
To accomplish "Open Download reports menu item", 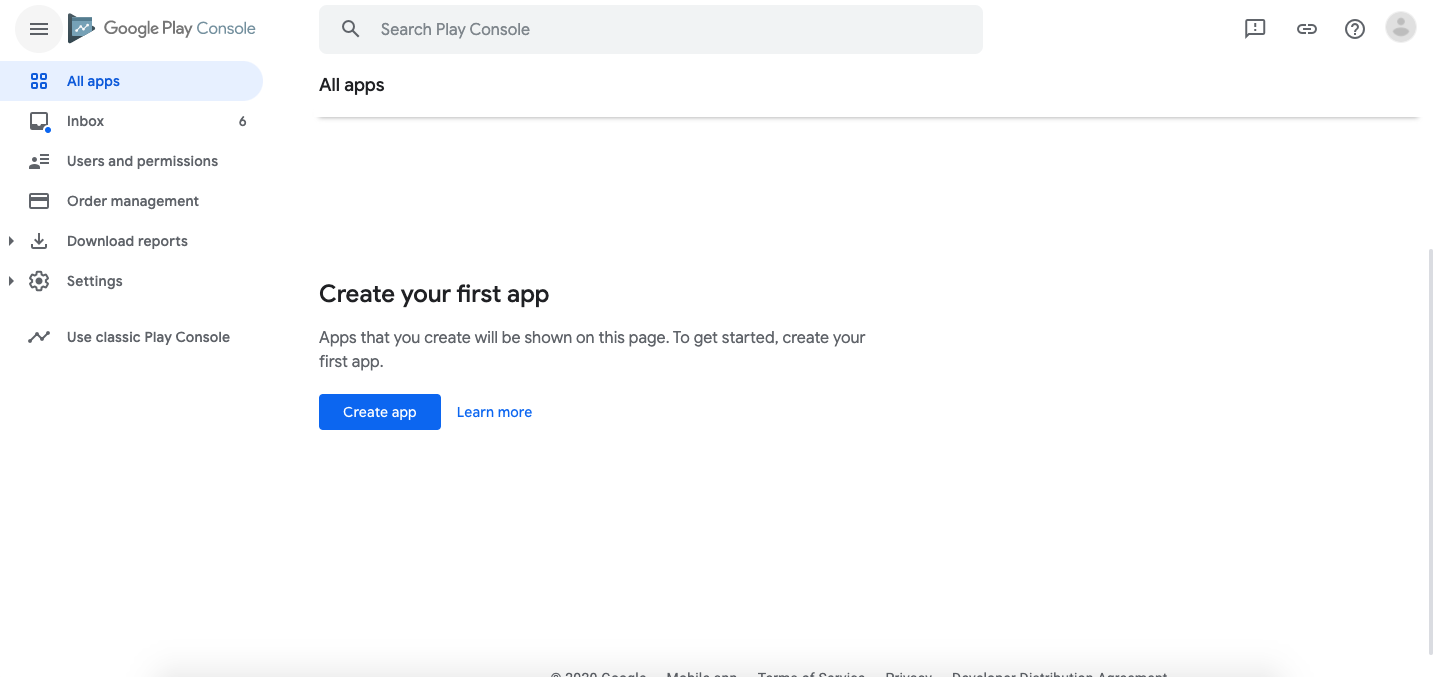I will coord(127,241).
